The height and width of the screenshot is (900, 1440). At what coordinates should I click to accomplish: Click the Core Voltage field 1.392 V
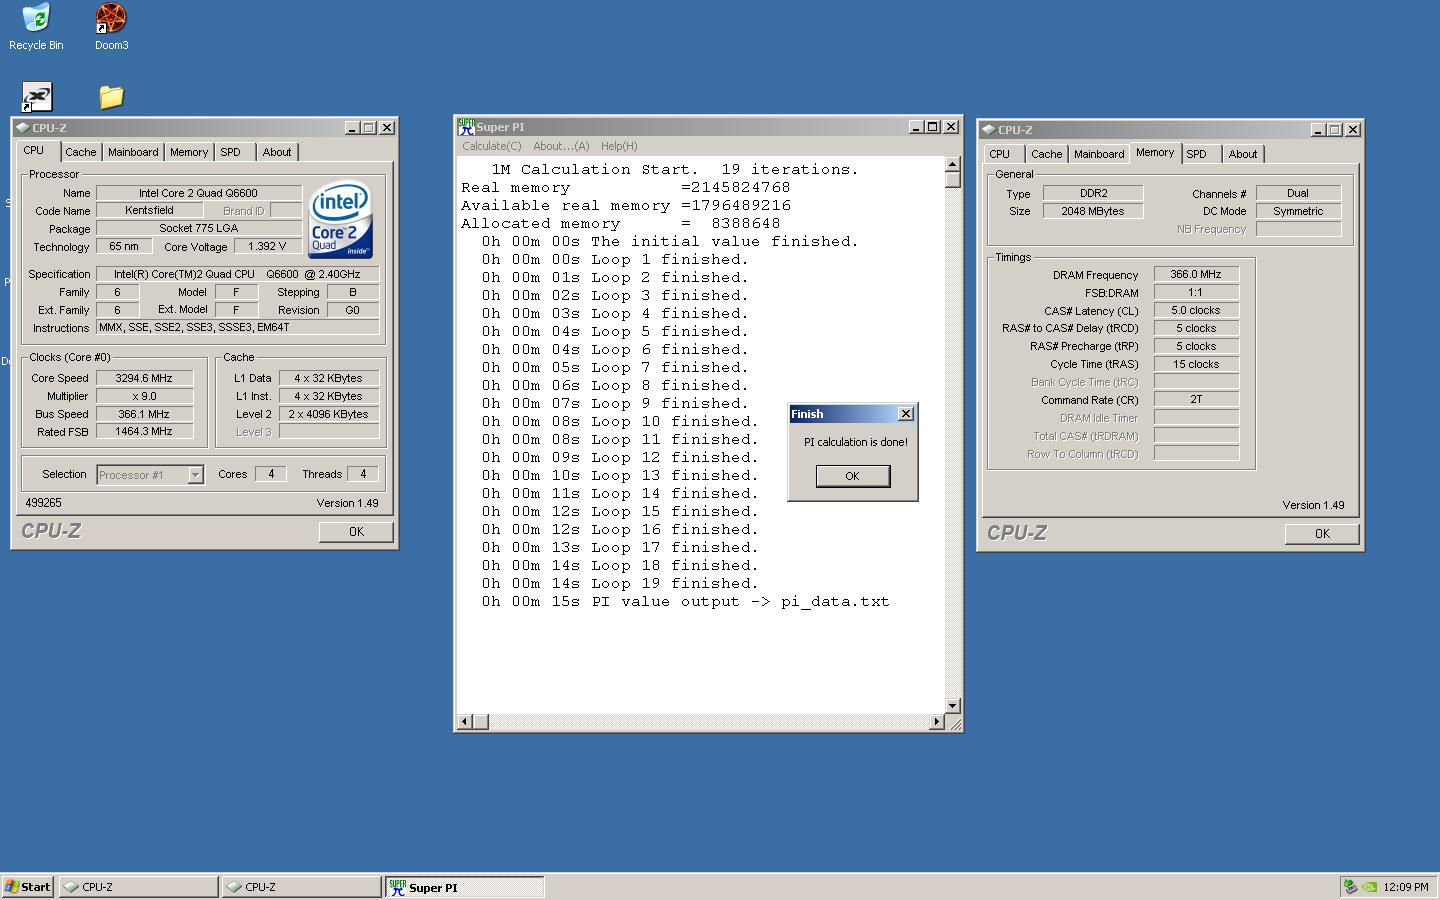(267, 246)
